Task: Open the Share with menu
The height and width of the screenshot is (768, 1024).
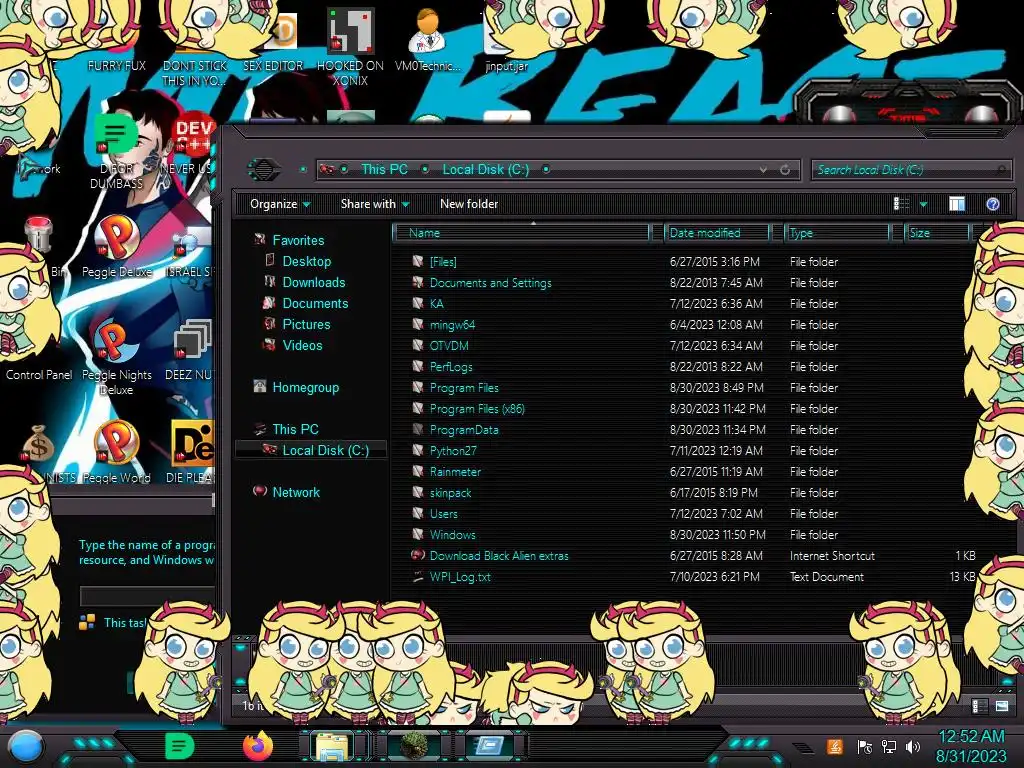Action: [375, 204]
